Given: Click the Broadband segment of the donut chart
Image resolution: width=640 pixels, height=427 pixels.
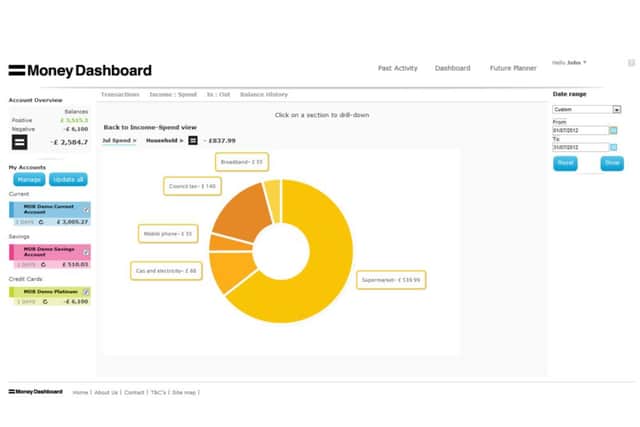Looking at the screenshot, I should tap(273, 201).
